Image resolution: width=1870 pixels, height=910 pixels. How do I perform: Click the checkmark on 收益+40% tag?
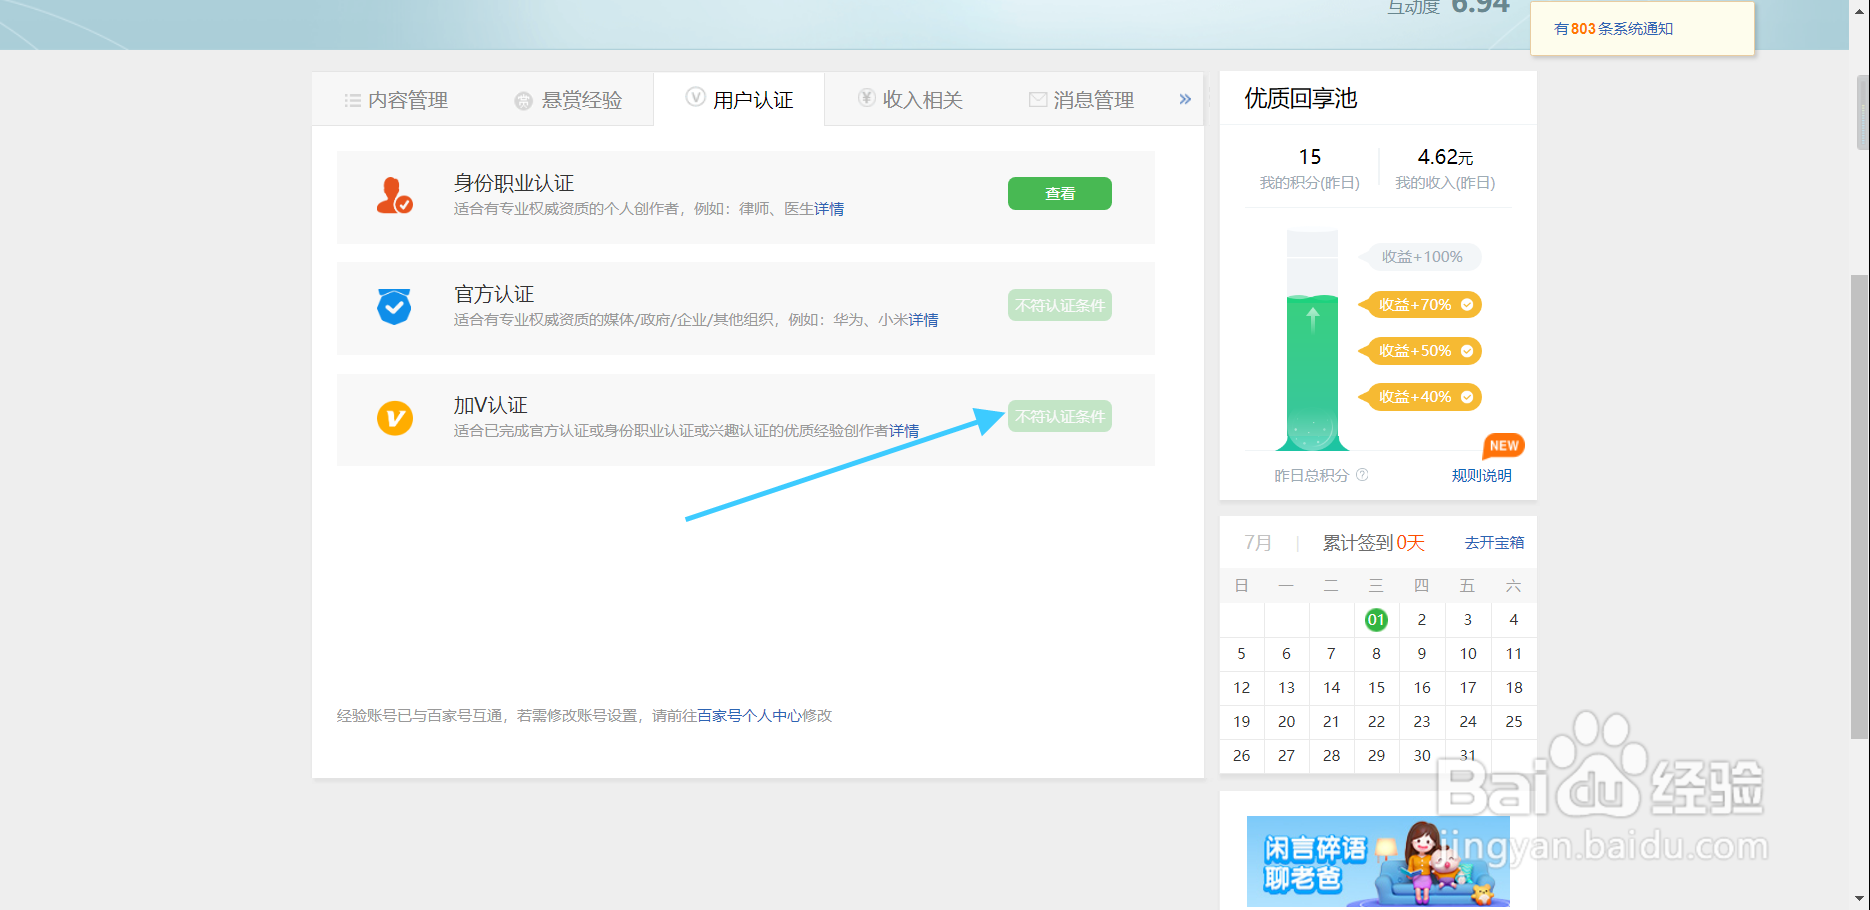pyautogui.click(x=1467, y=397)
